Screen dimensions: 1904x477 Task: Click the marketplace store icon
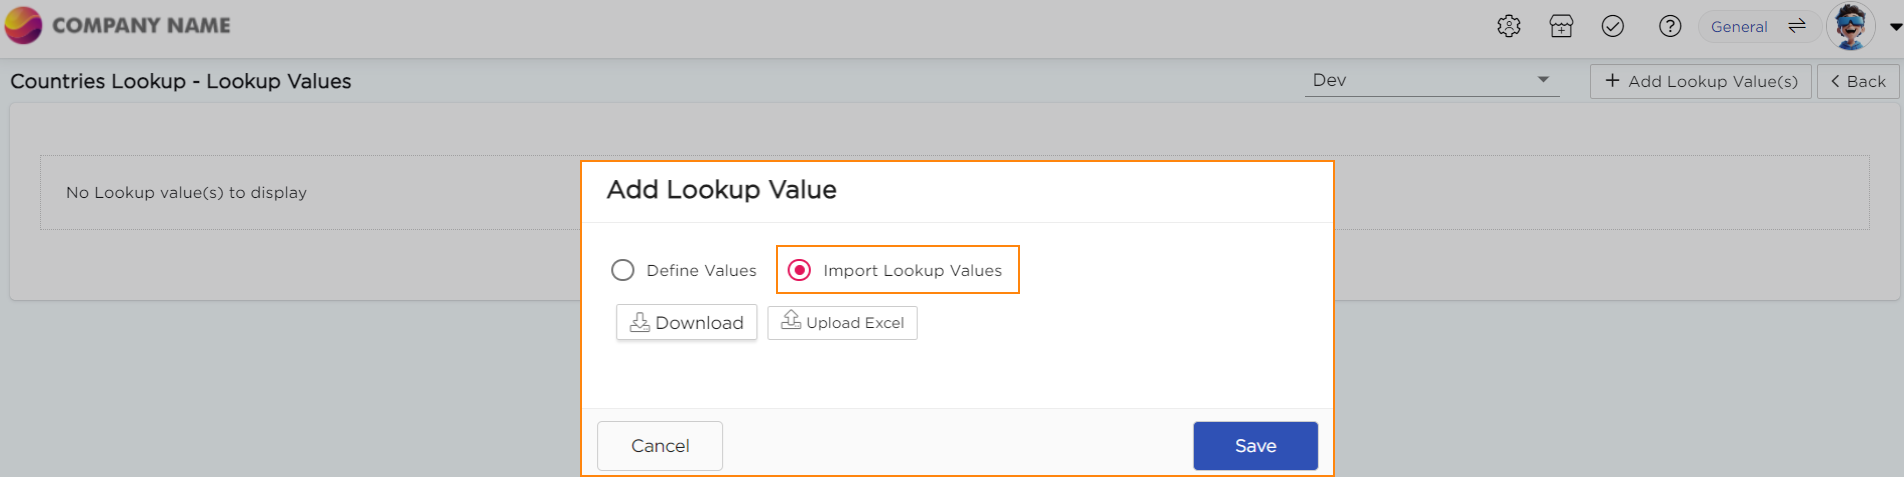[1561, 27]
